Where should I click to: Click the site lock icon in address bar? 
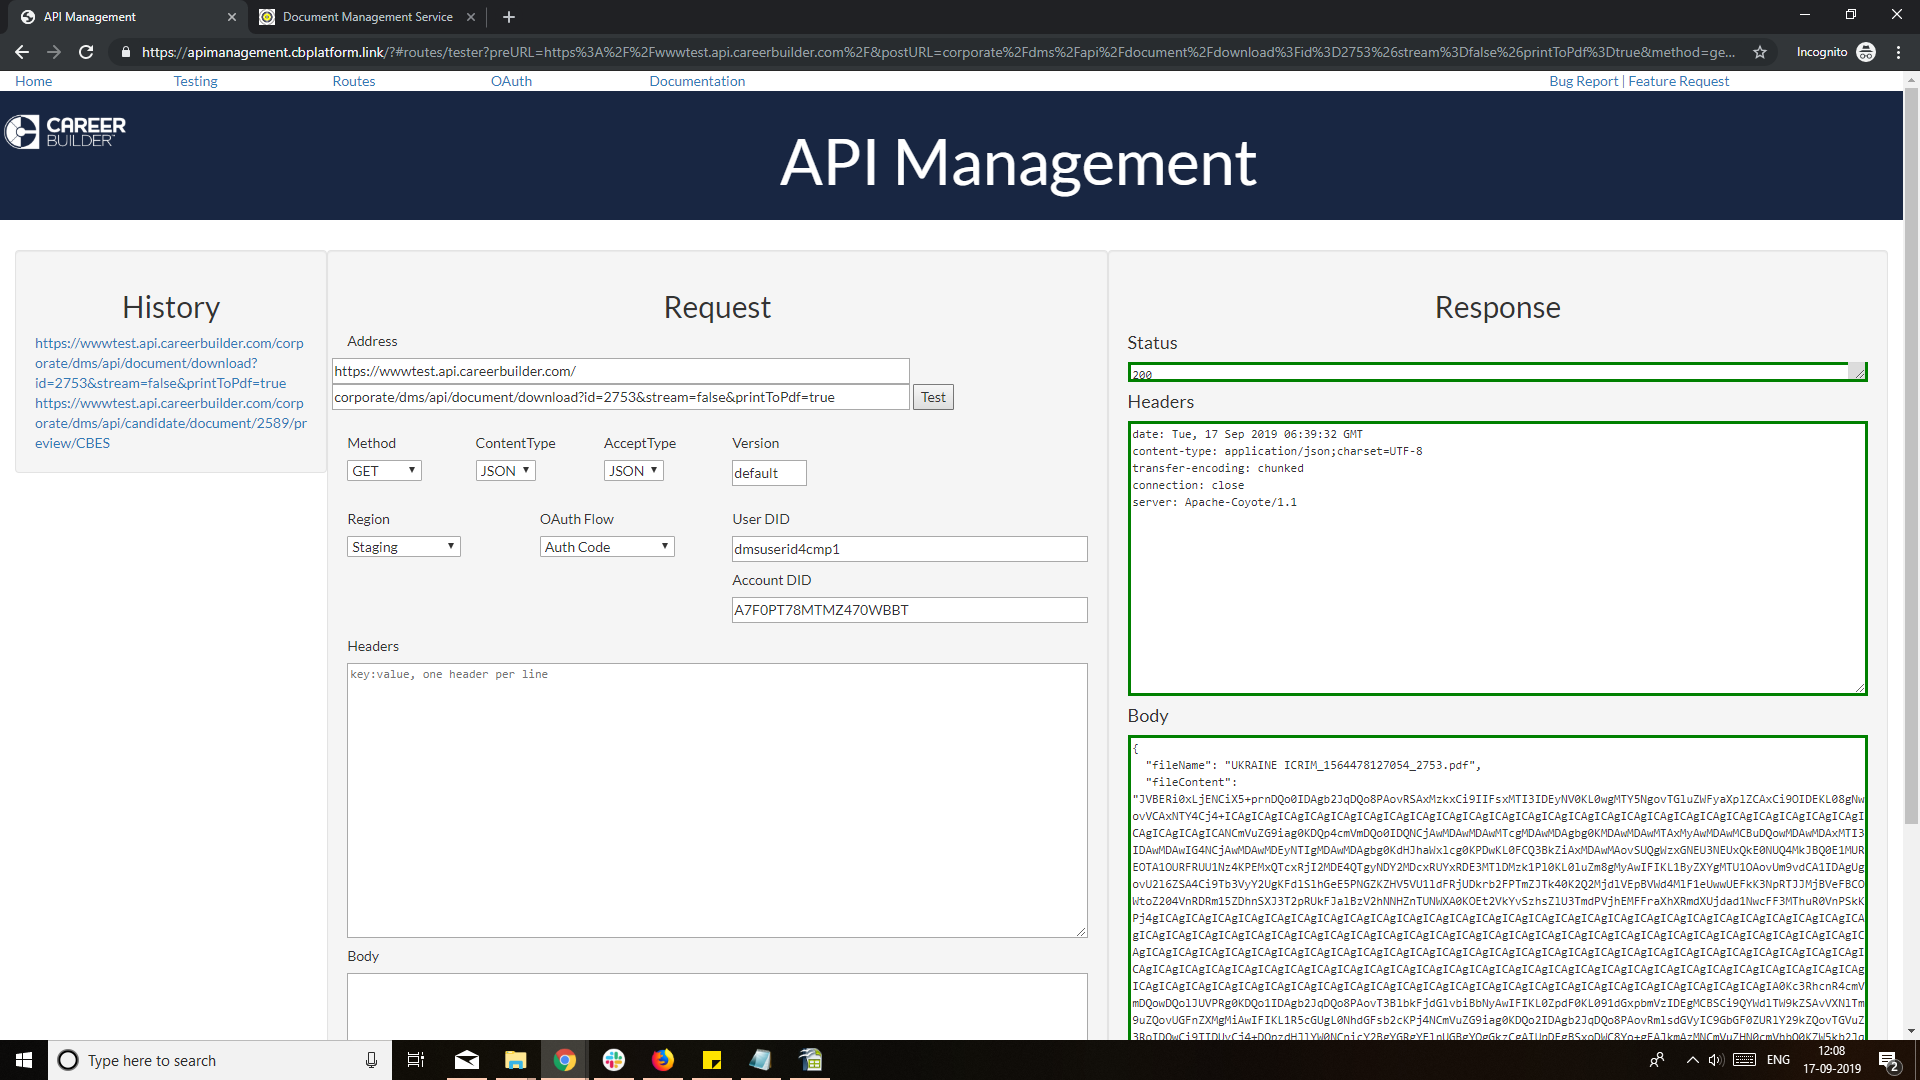click(x=125, y=52)
